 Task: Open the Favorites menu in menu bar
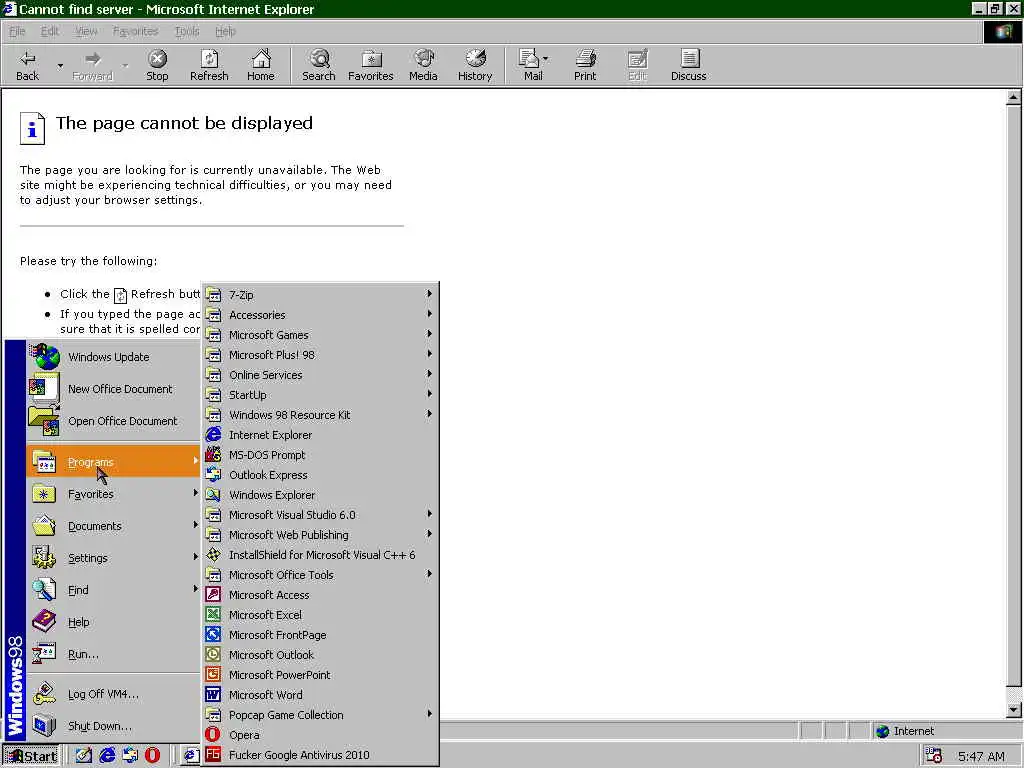pyautogui.click(x=135, y=31)
